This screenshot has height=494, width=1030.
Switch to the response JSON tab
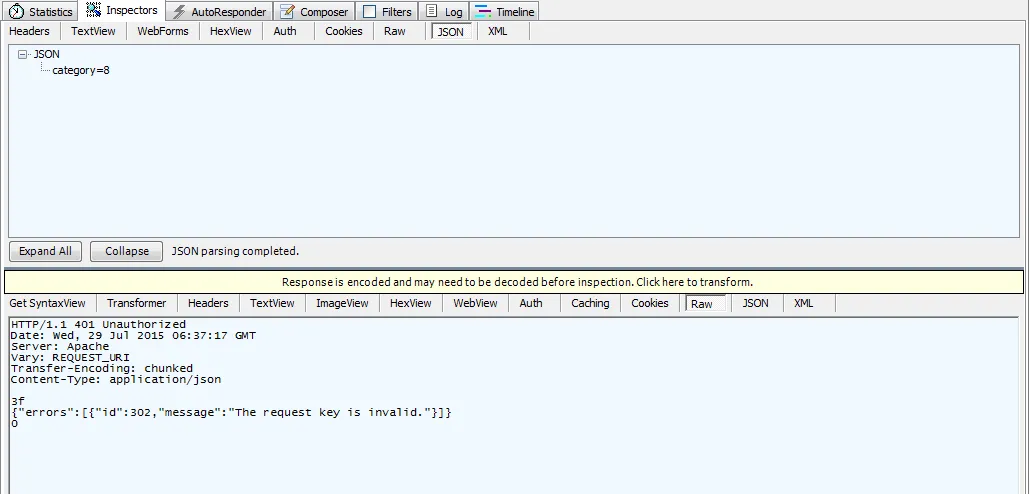(755, 303)
